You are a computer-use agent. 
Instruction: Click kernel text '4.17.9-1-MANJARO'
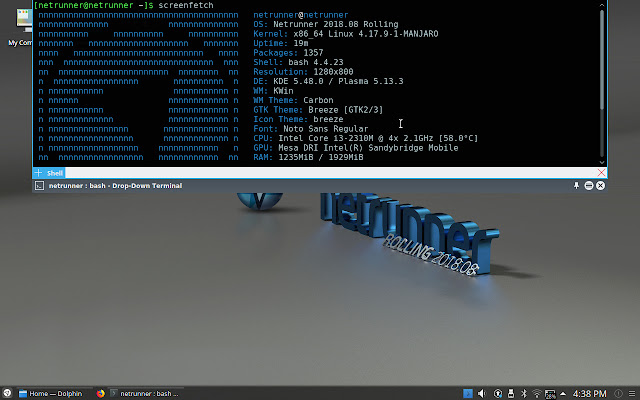(x=398, y=34)
